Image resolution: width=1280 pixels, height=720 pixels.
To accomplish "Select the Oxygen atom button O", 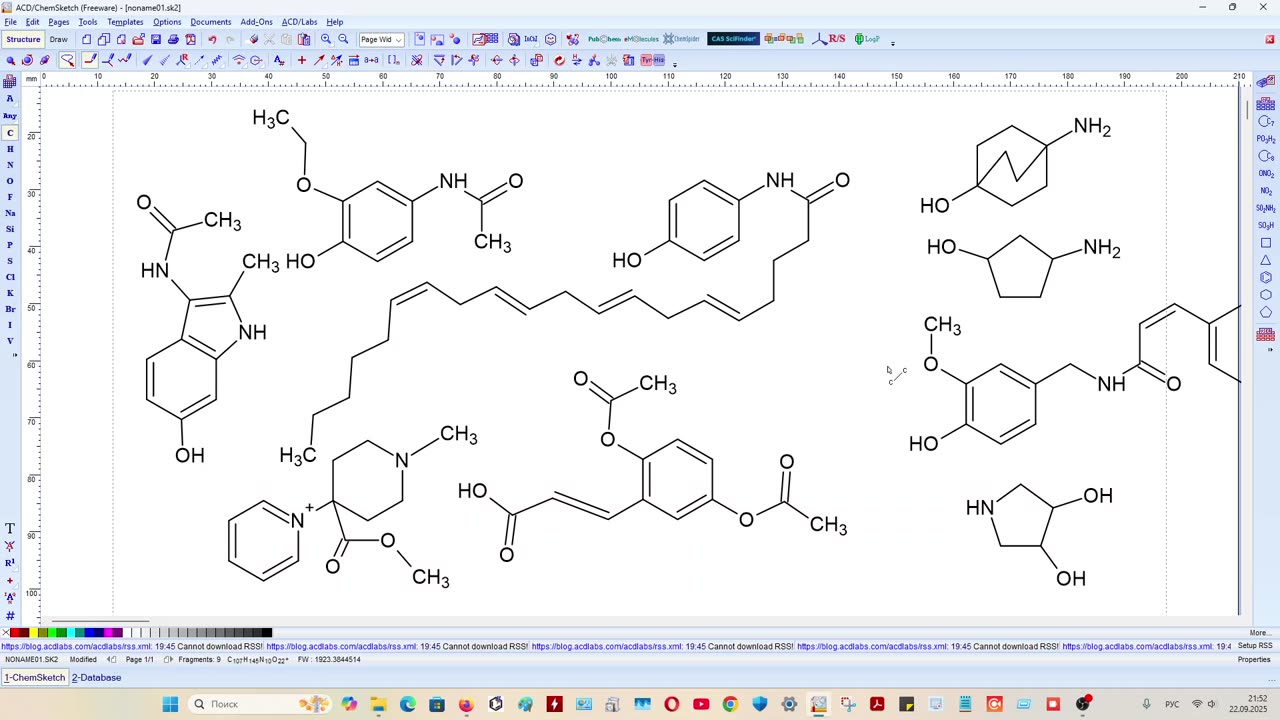I will [x=10, y=181].
